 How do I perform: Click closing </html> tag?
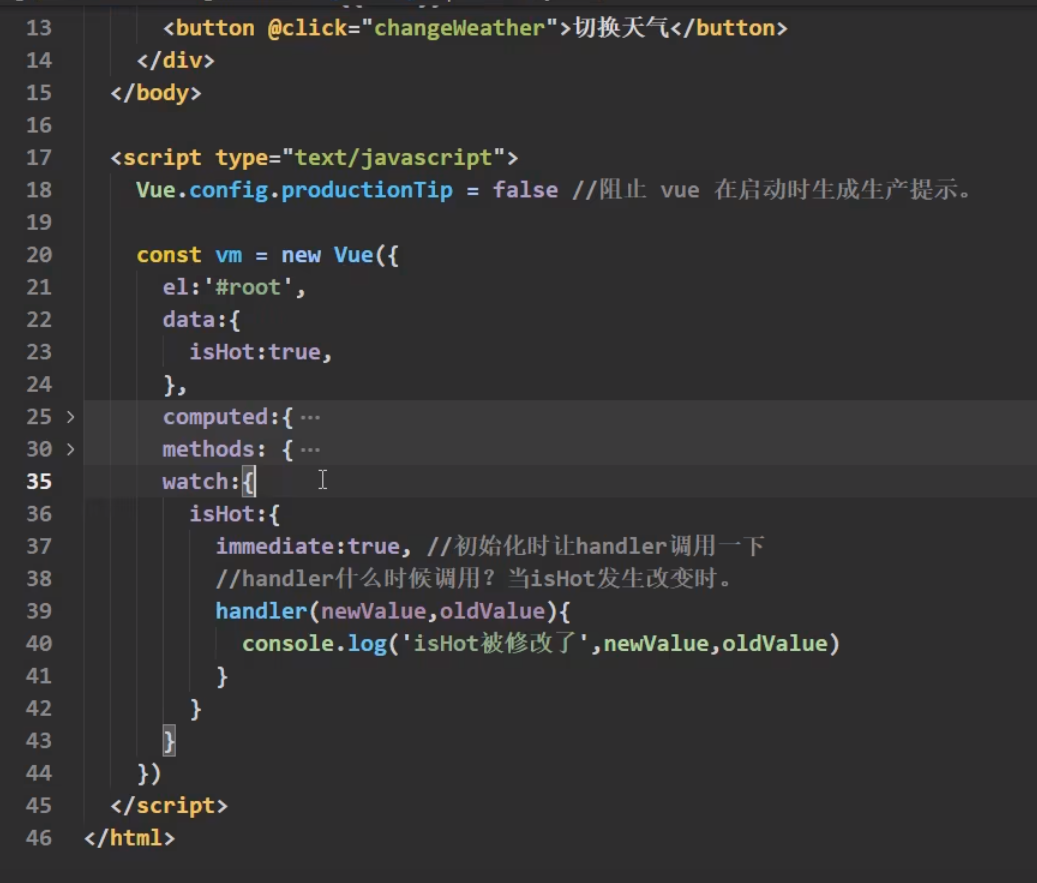(130, 838)
